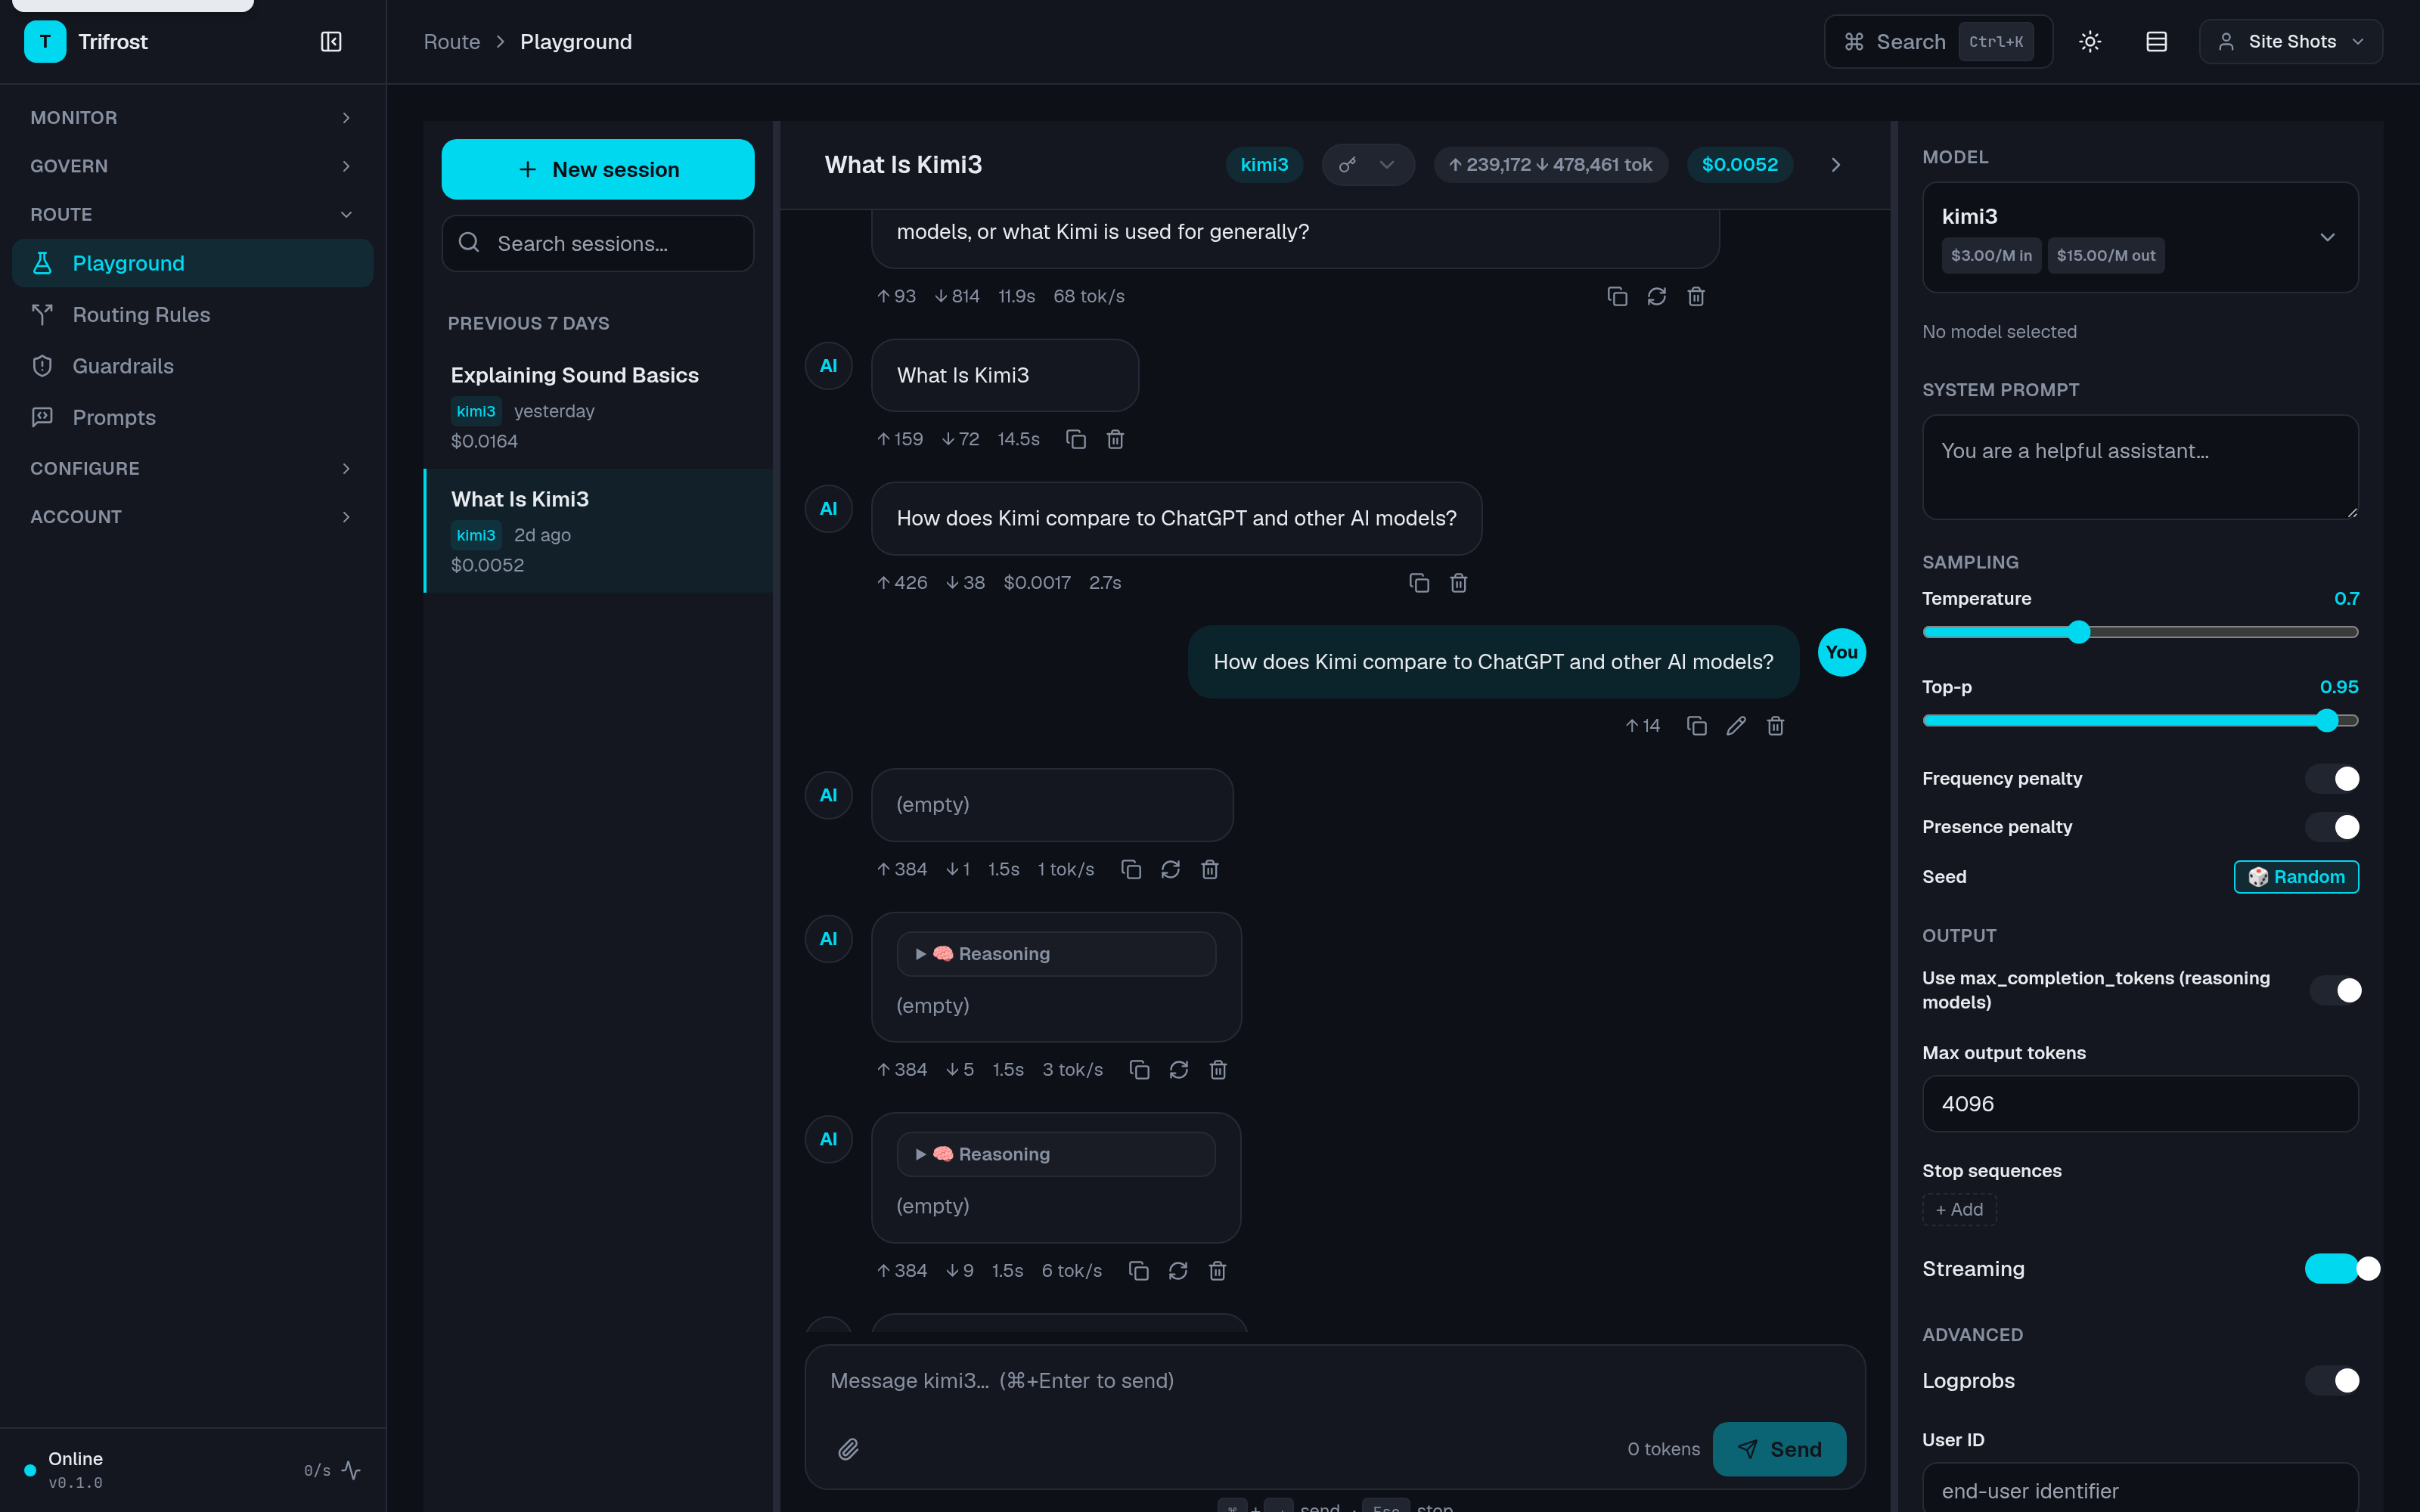The width and height of the screenshot is (2420, 1512).
Task: Copy the $0.0017 AI message
Action: tap(1419, 582)
